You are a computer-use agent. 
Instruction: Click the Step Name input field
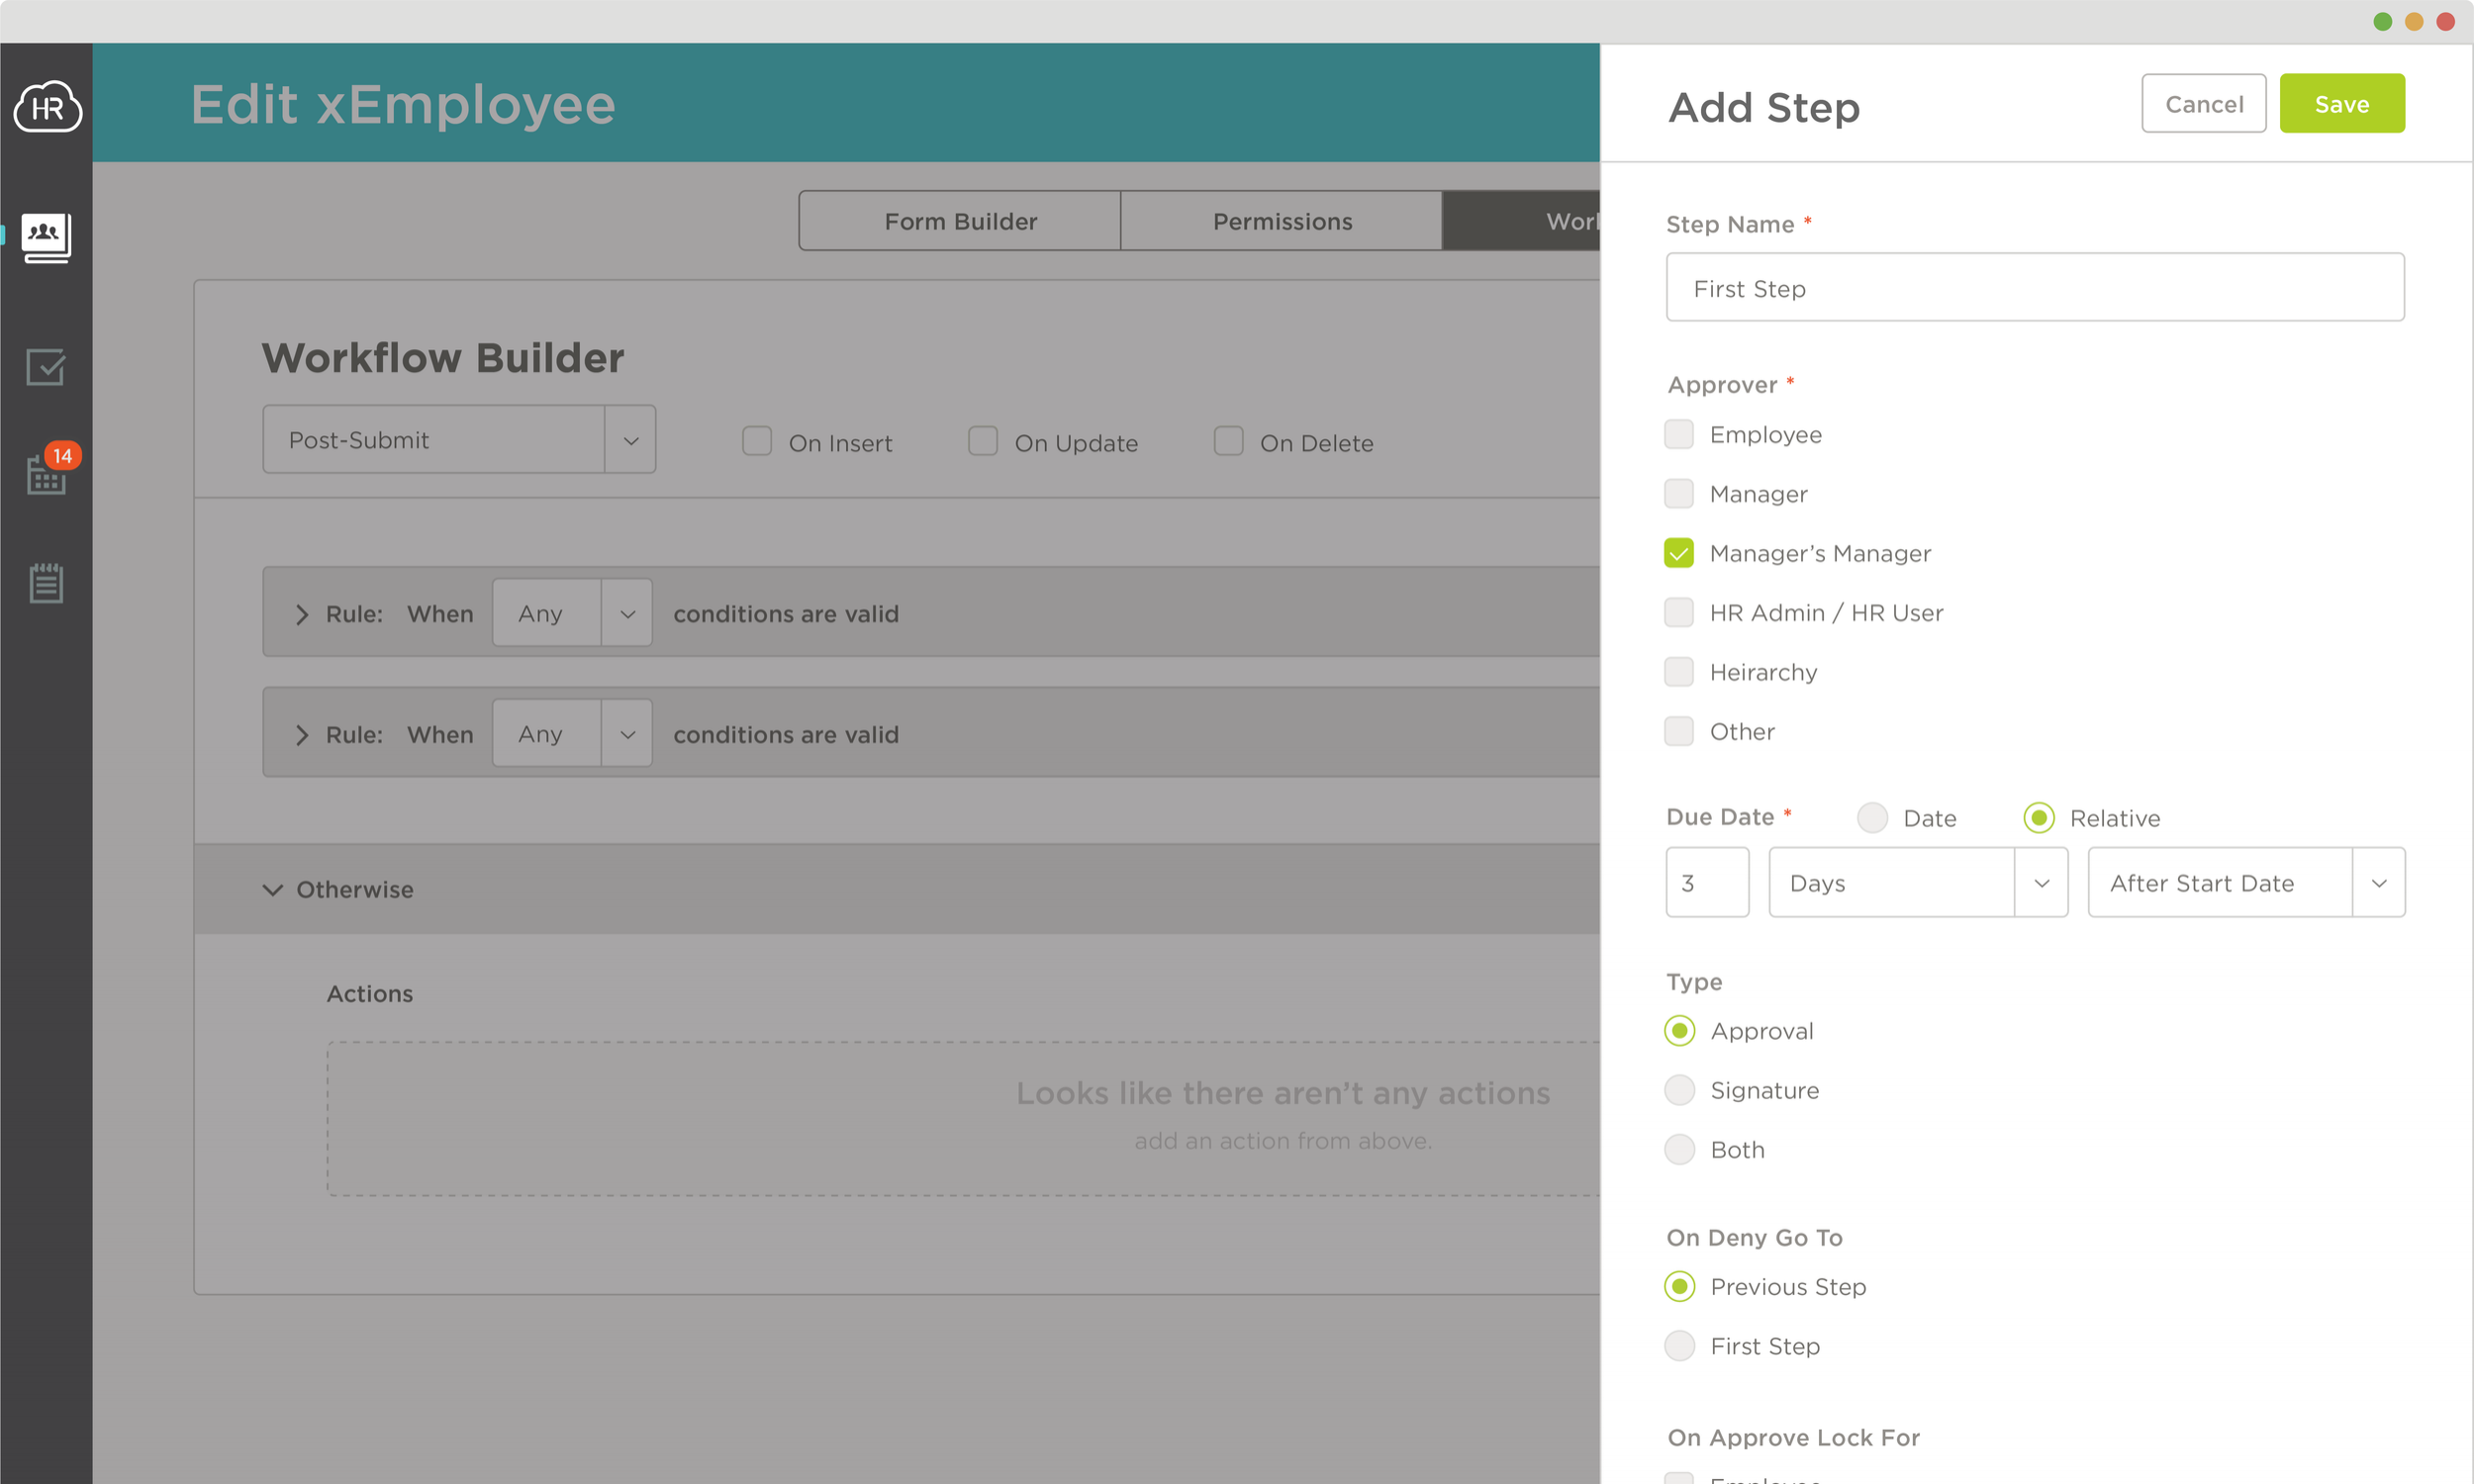point(2035,287)
